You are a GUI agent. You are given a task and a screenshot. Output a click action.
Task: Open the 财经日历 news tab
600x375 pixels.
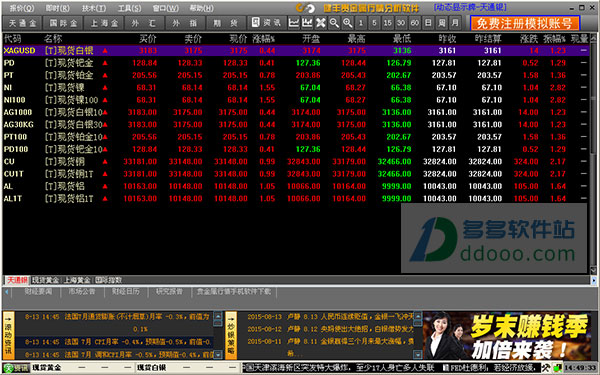point(126,292)
